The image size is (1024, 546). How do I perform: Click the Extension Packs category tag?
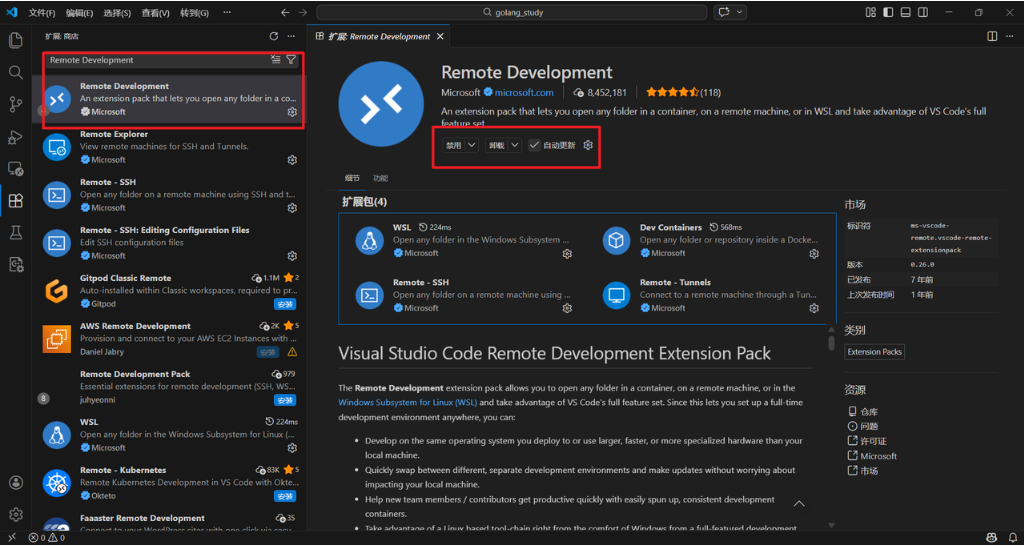click(874, 352)
